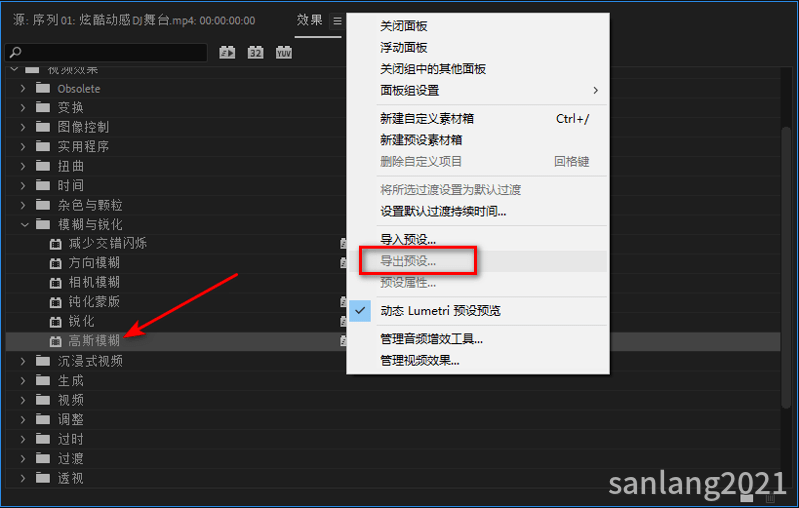
Task: Click the 生成 folder icon
Action: click(x=43, y=381)
